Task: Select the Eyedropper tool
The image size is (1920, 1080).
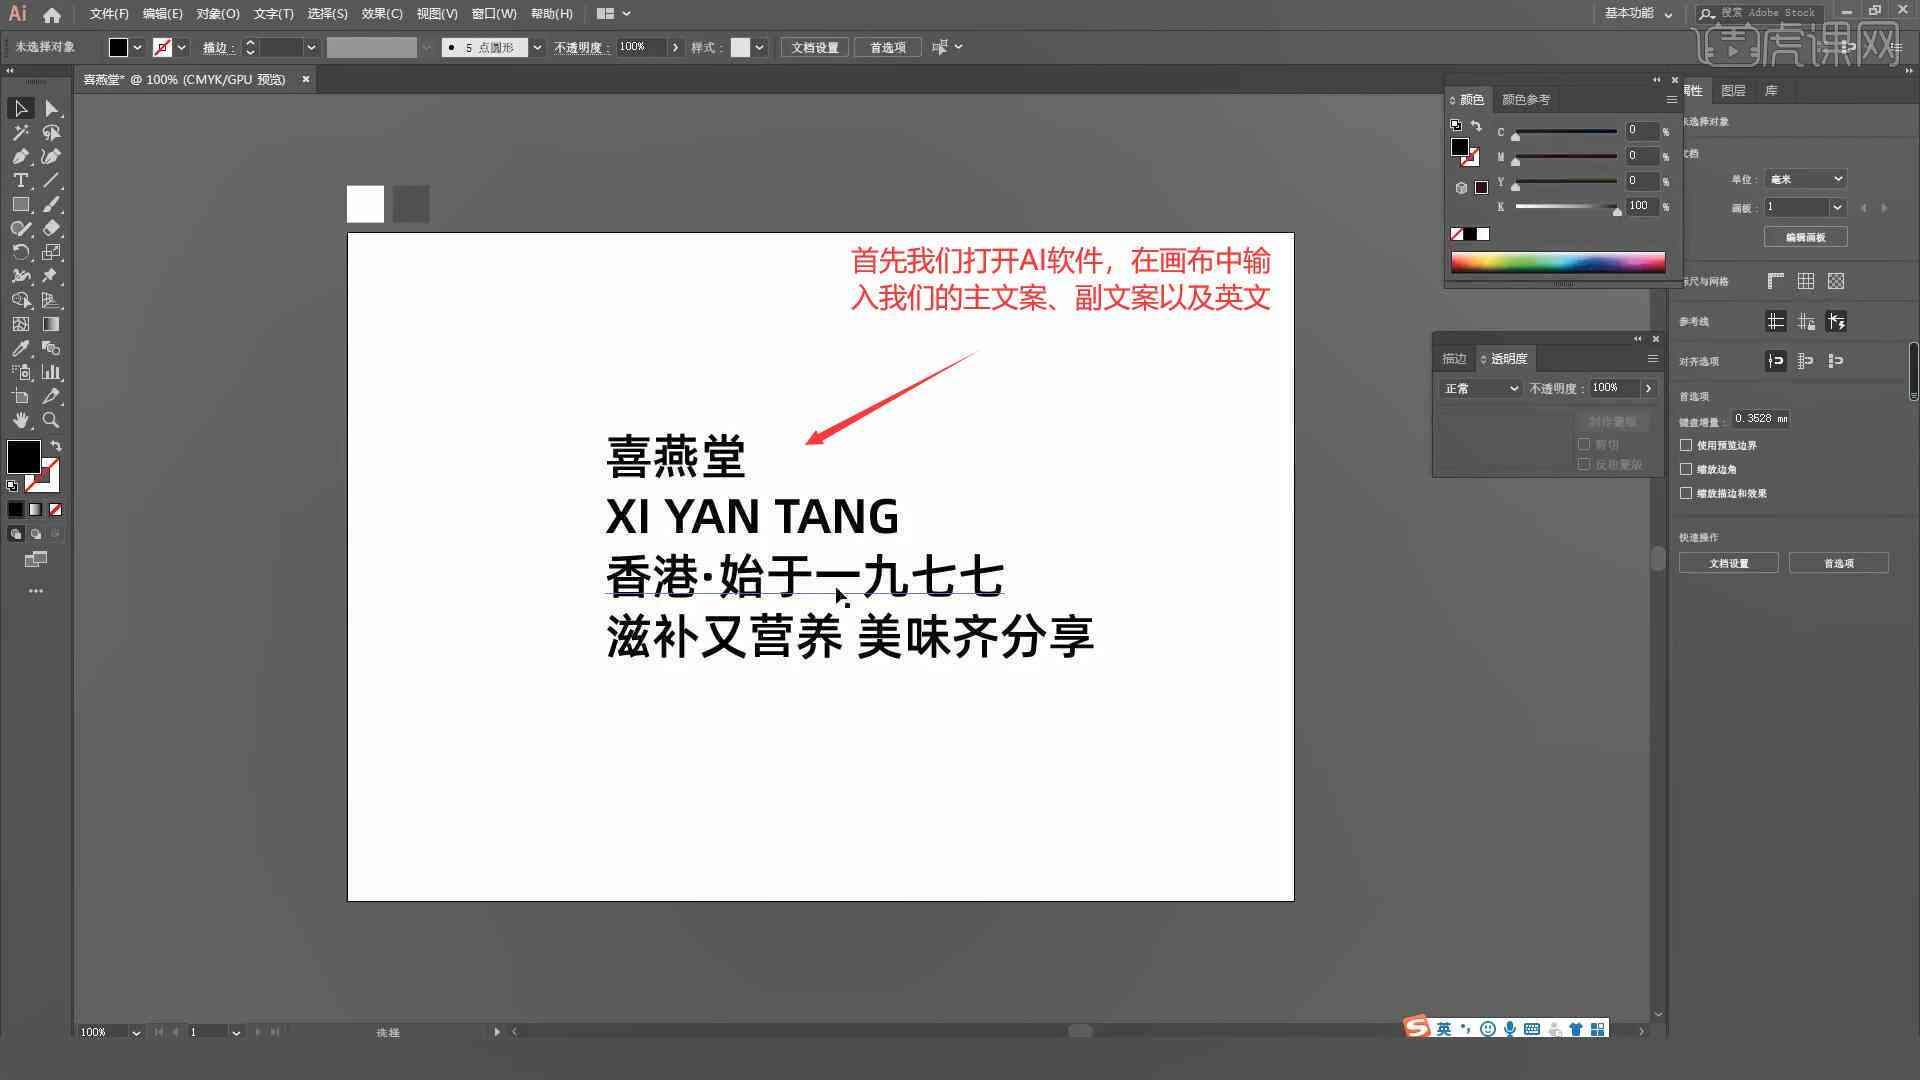Action: (20, 348)
